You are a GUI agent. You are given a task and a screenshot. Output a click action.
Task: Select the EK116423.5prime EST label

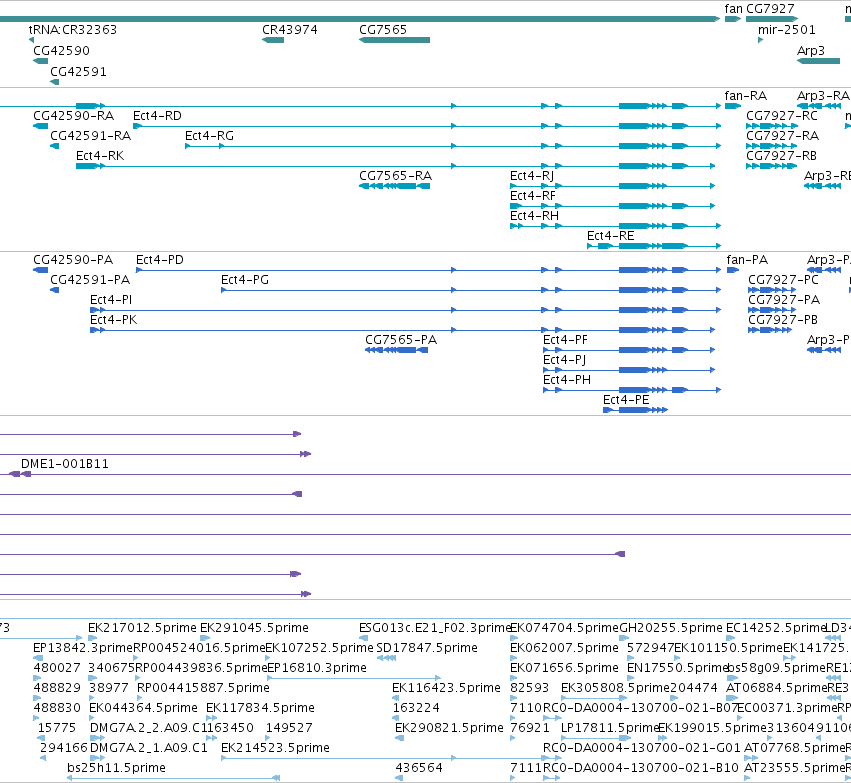tap(446, 688)
